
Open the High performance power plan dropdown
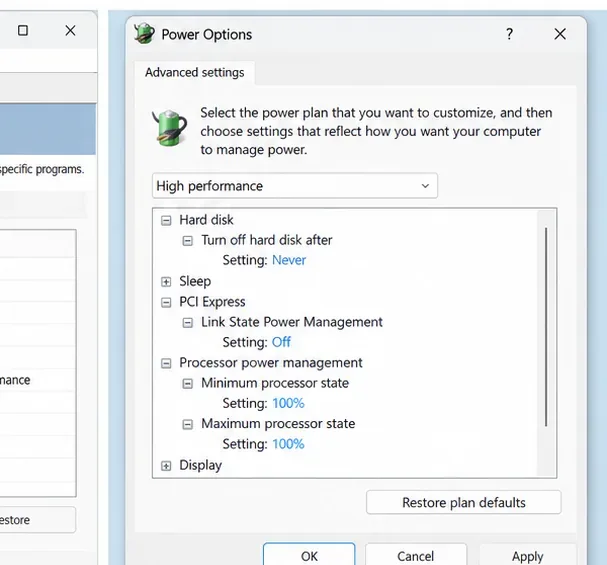(295, 186)
